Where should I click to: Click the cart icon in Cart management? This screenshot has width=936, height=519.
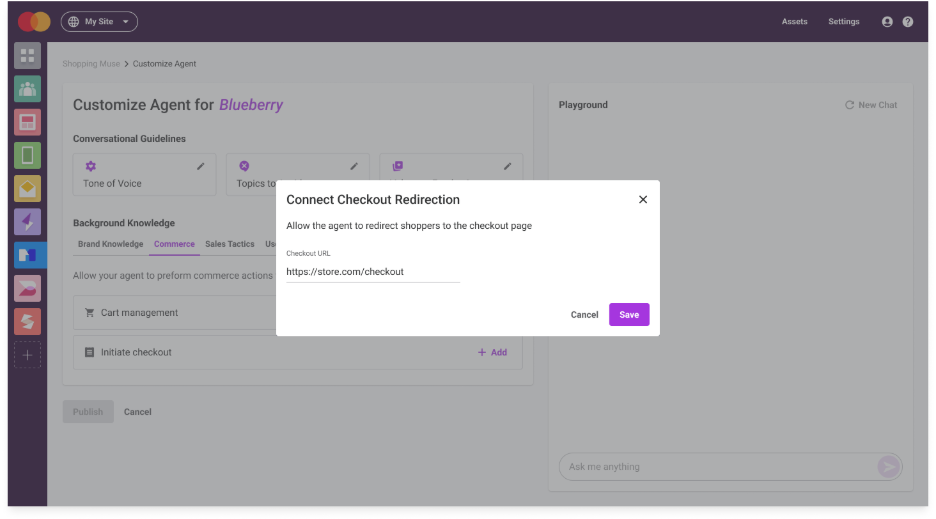[90, 312]
